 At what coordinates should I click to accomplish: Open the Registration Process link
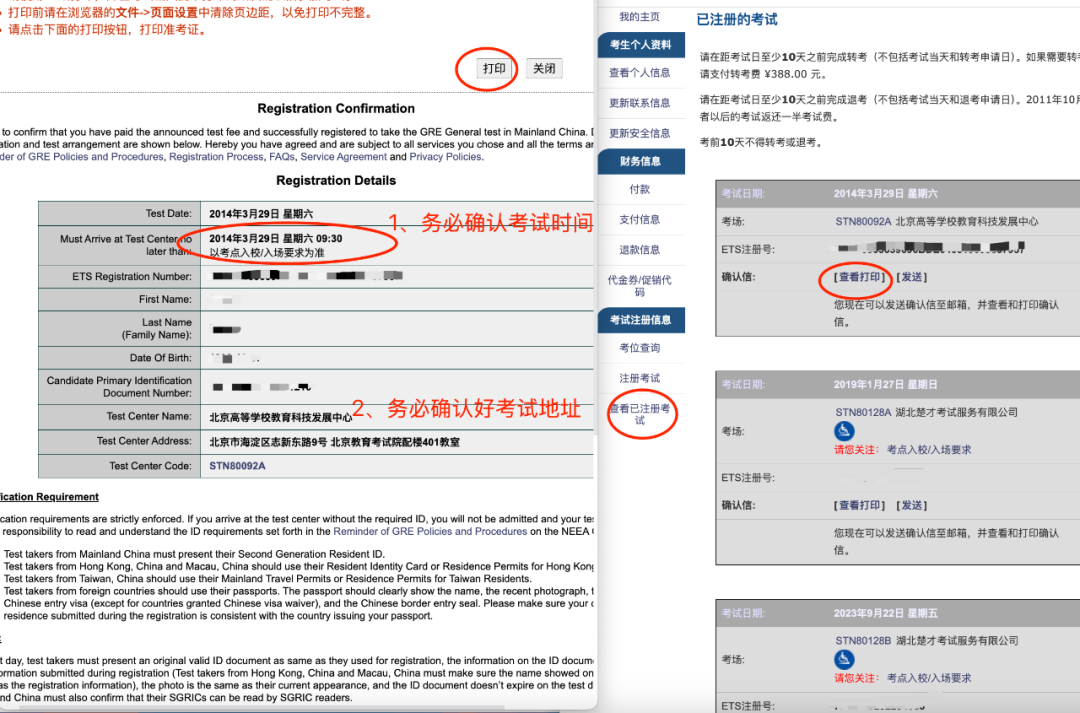pyautogui.click(x=216, y=157)
